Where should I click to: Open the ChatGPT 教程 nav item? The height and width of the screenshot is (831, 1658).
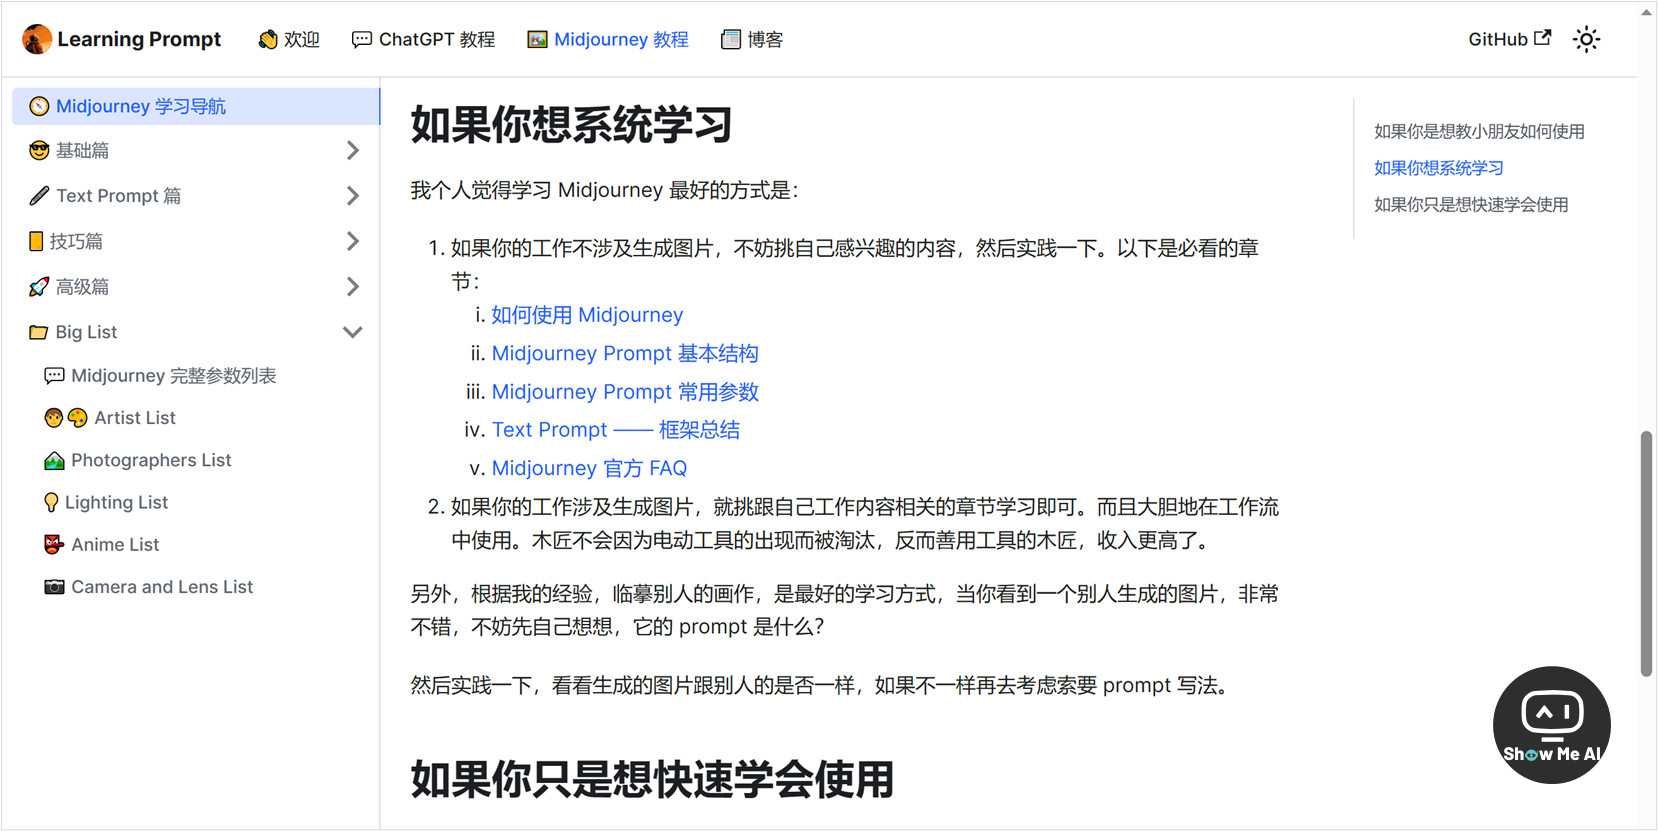[x=424, y=39]
